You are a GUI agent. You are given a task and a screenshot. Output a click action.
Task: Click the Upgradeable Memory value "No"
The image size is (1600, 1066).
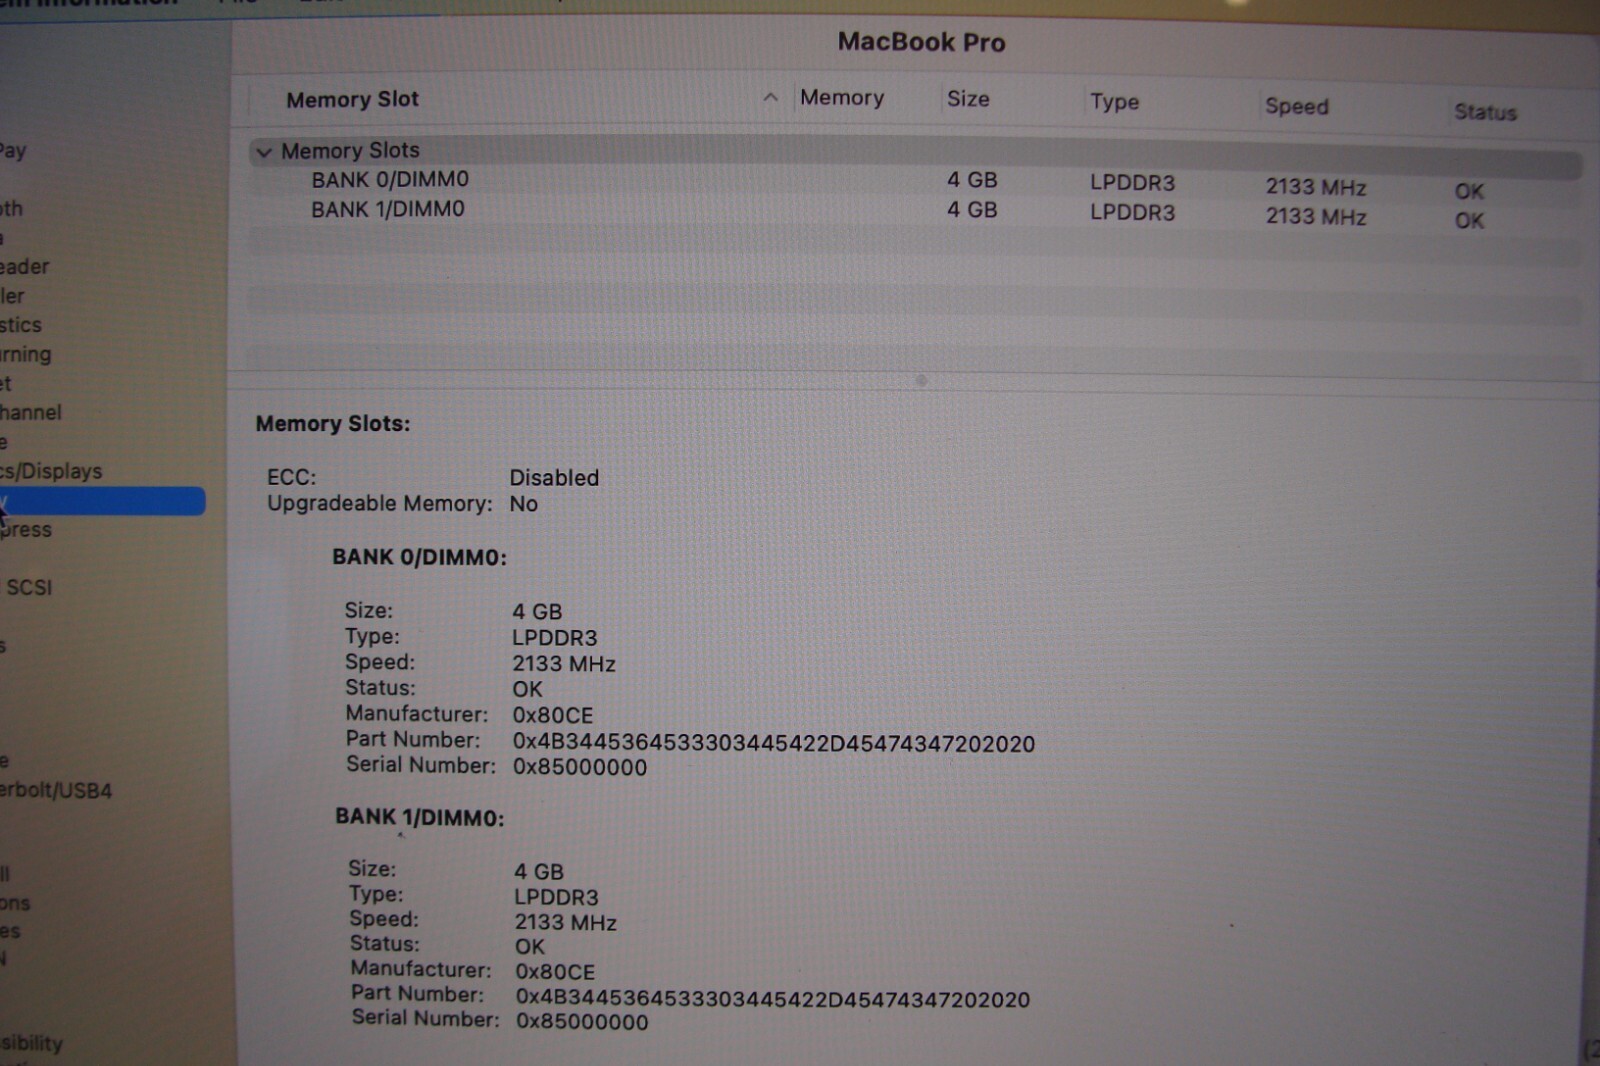(x=523, y=503)
